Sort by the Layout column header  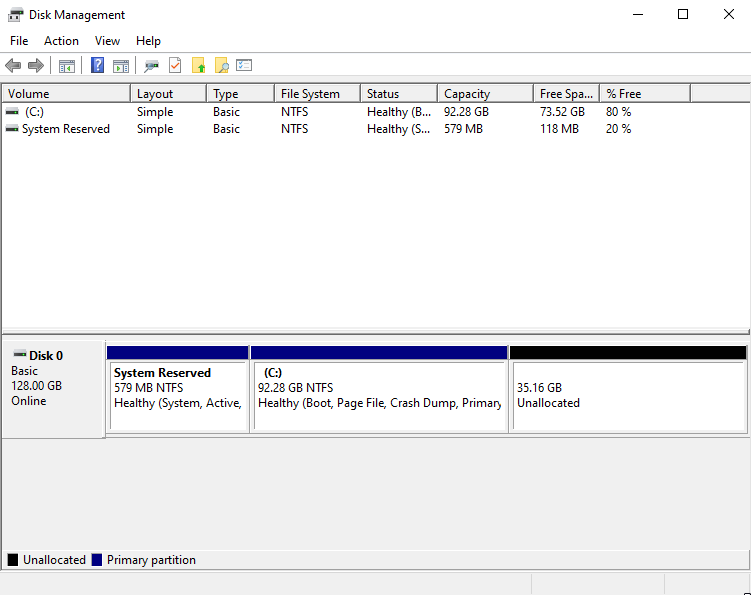point(169,93)
